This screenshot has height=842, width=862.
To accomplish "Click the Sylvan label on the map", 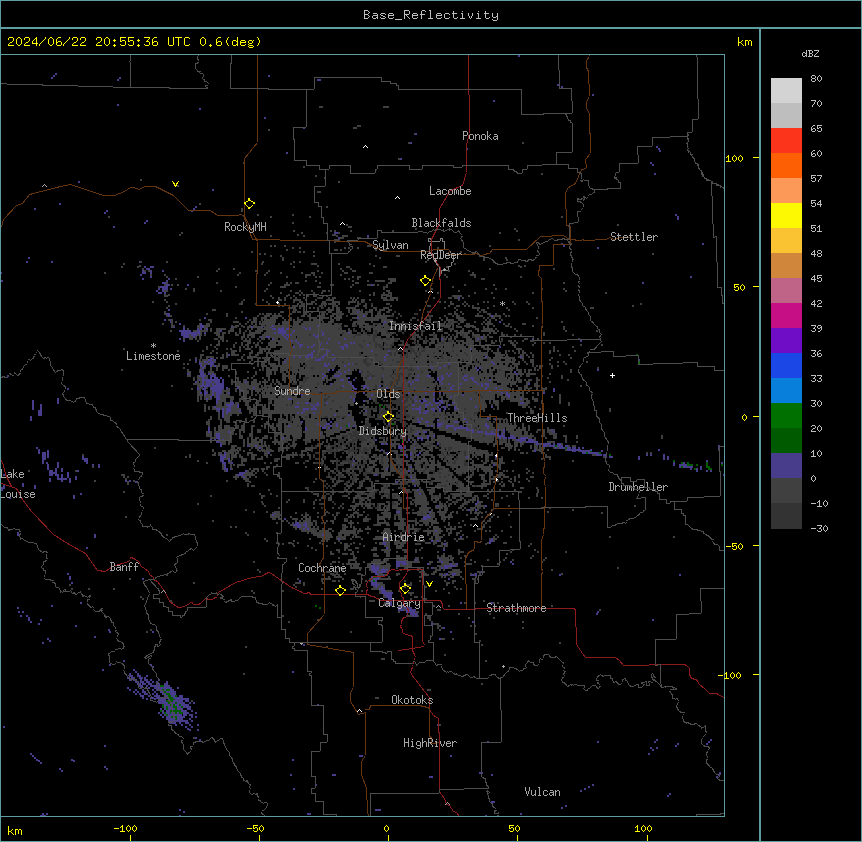I will coord(390,245).
